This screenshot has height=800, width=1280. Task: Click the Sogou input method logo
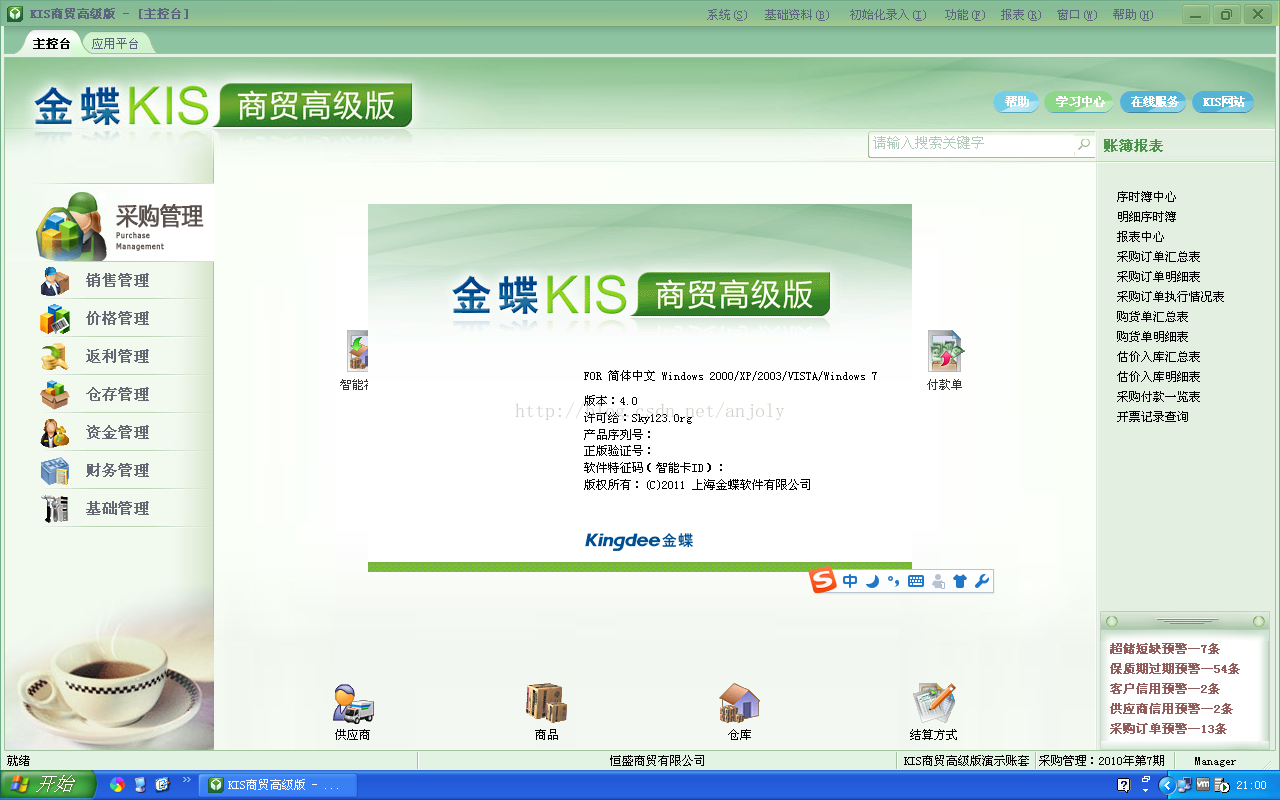pyautogui.click(x=822, y=580)
